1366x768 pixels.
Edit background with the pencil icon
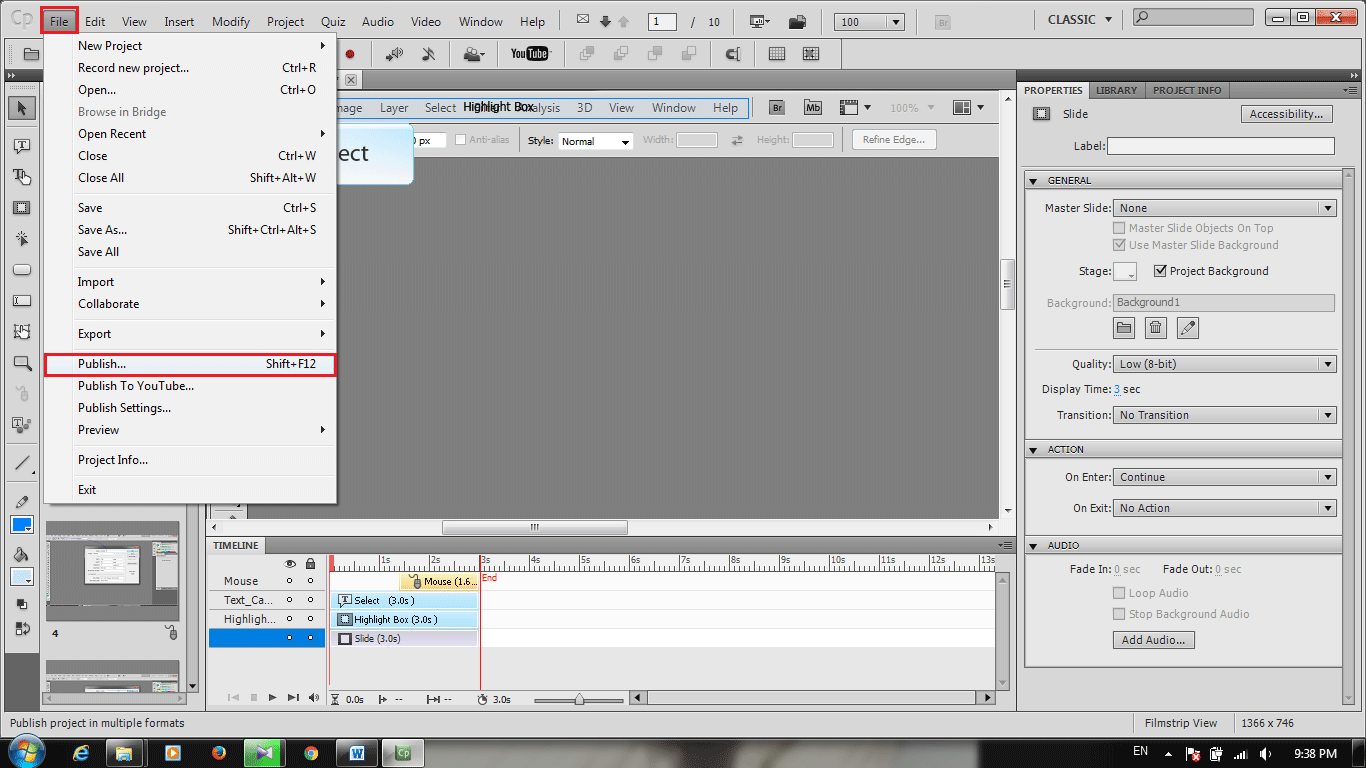pos(1187,327)
